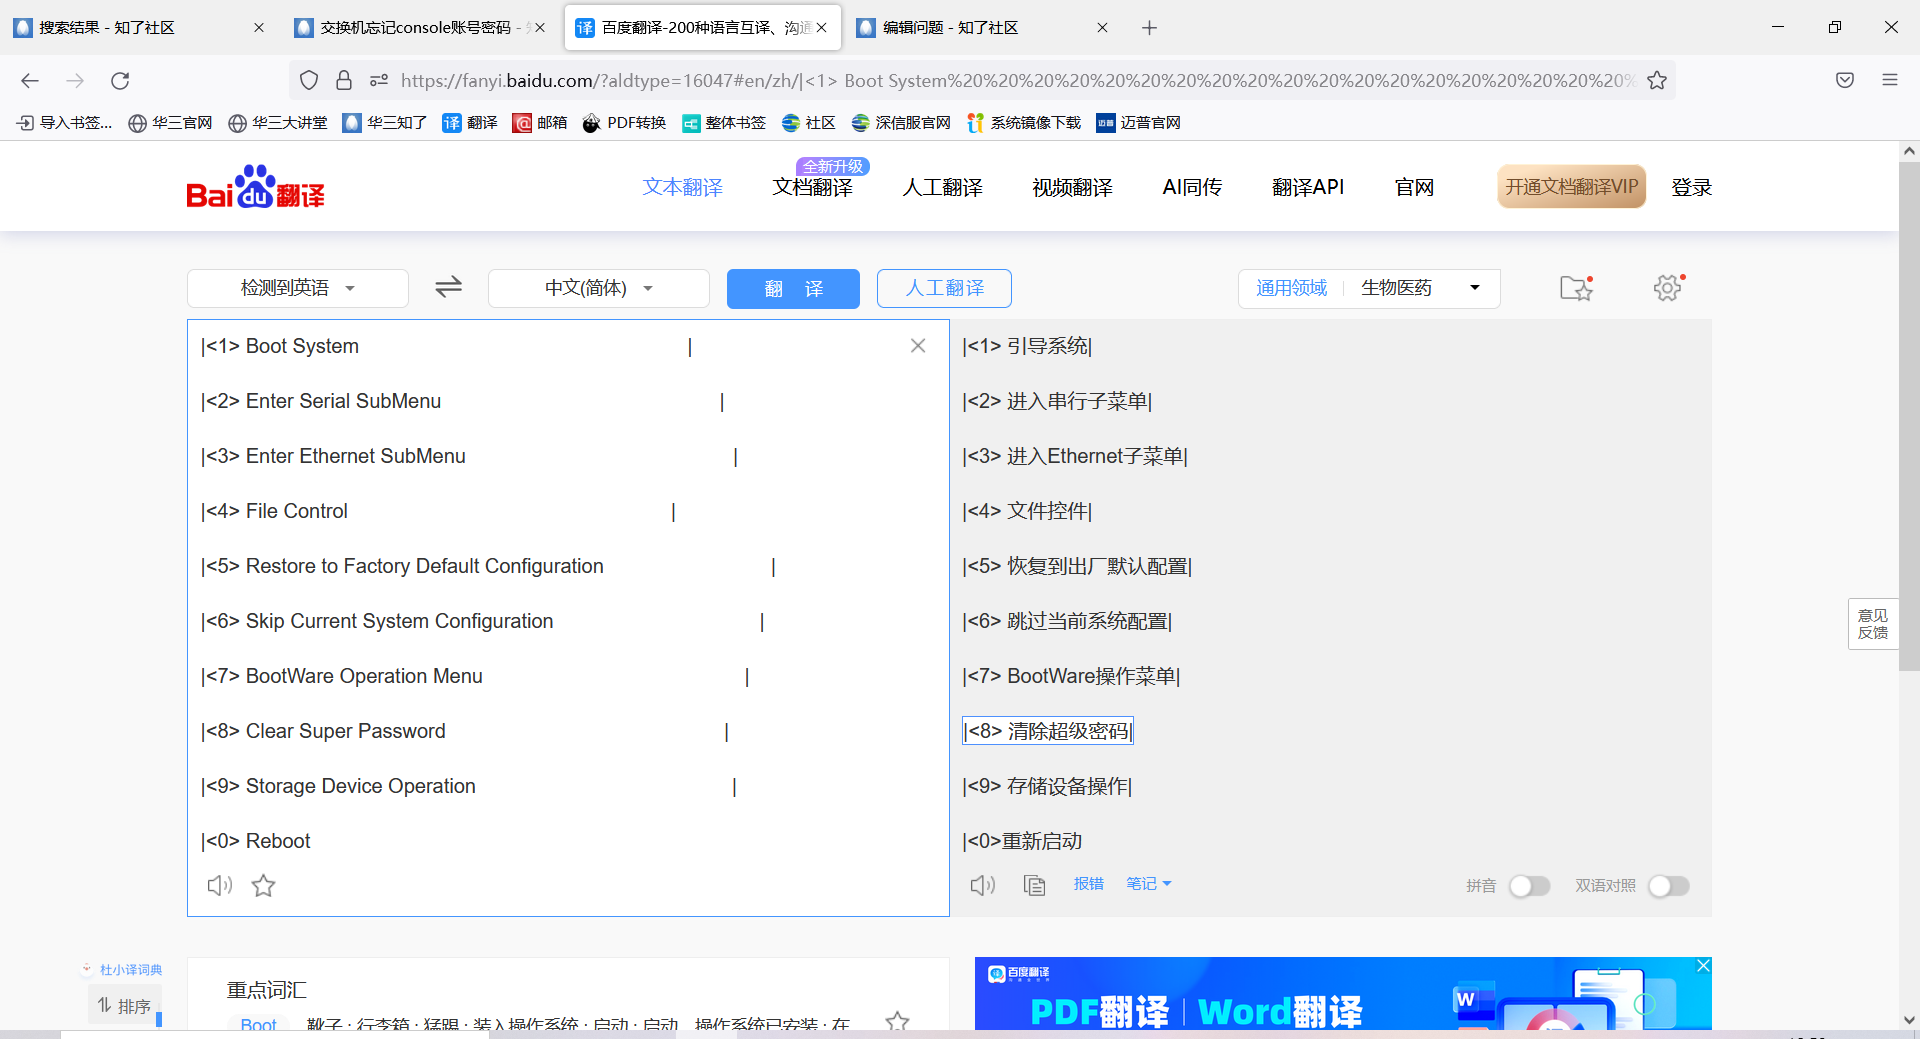Click the Baidu Translate logo
This screenshot has width=1920, height=1039.
256,187
